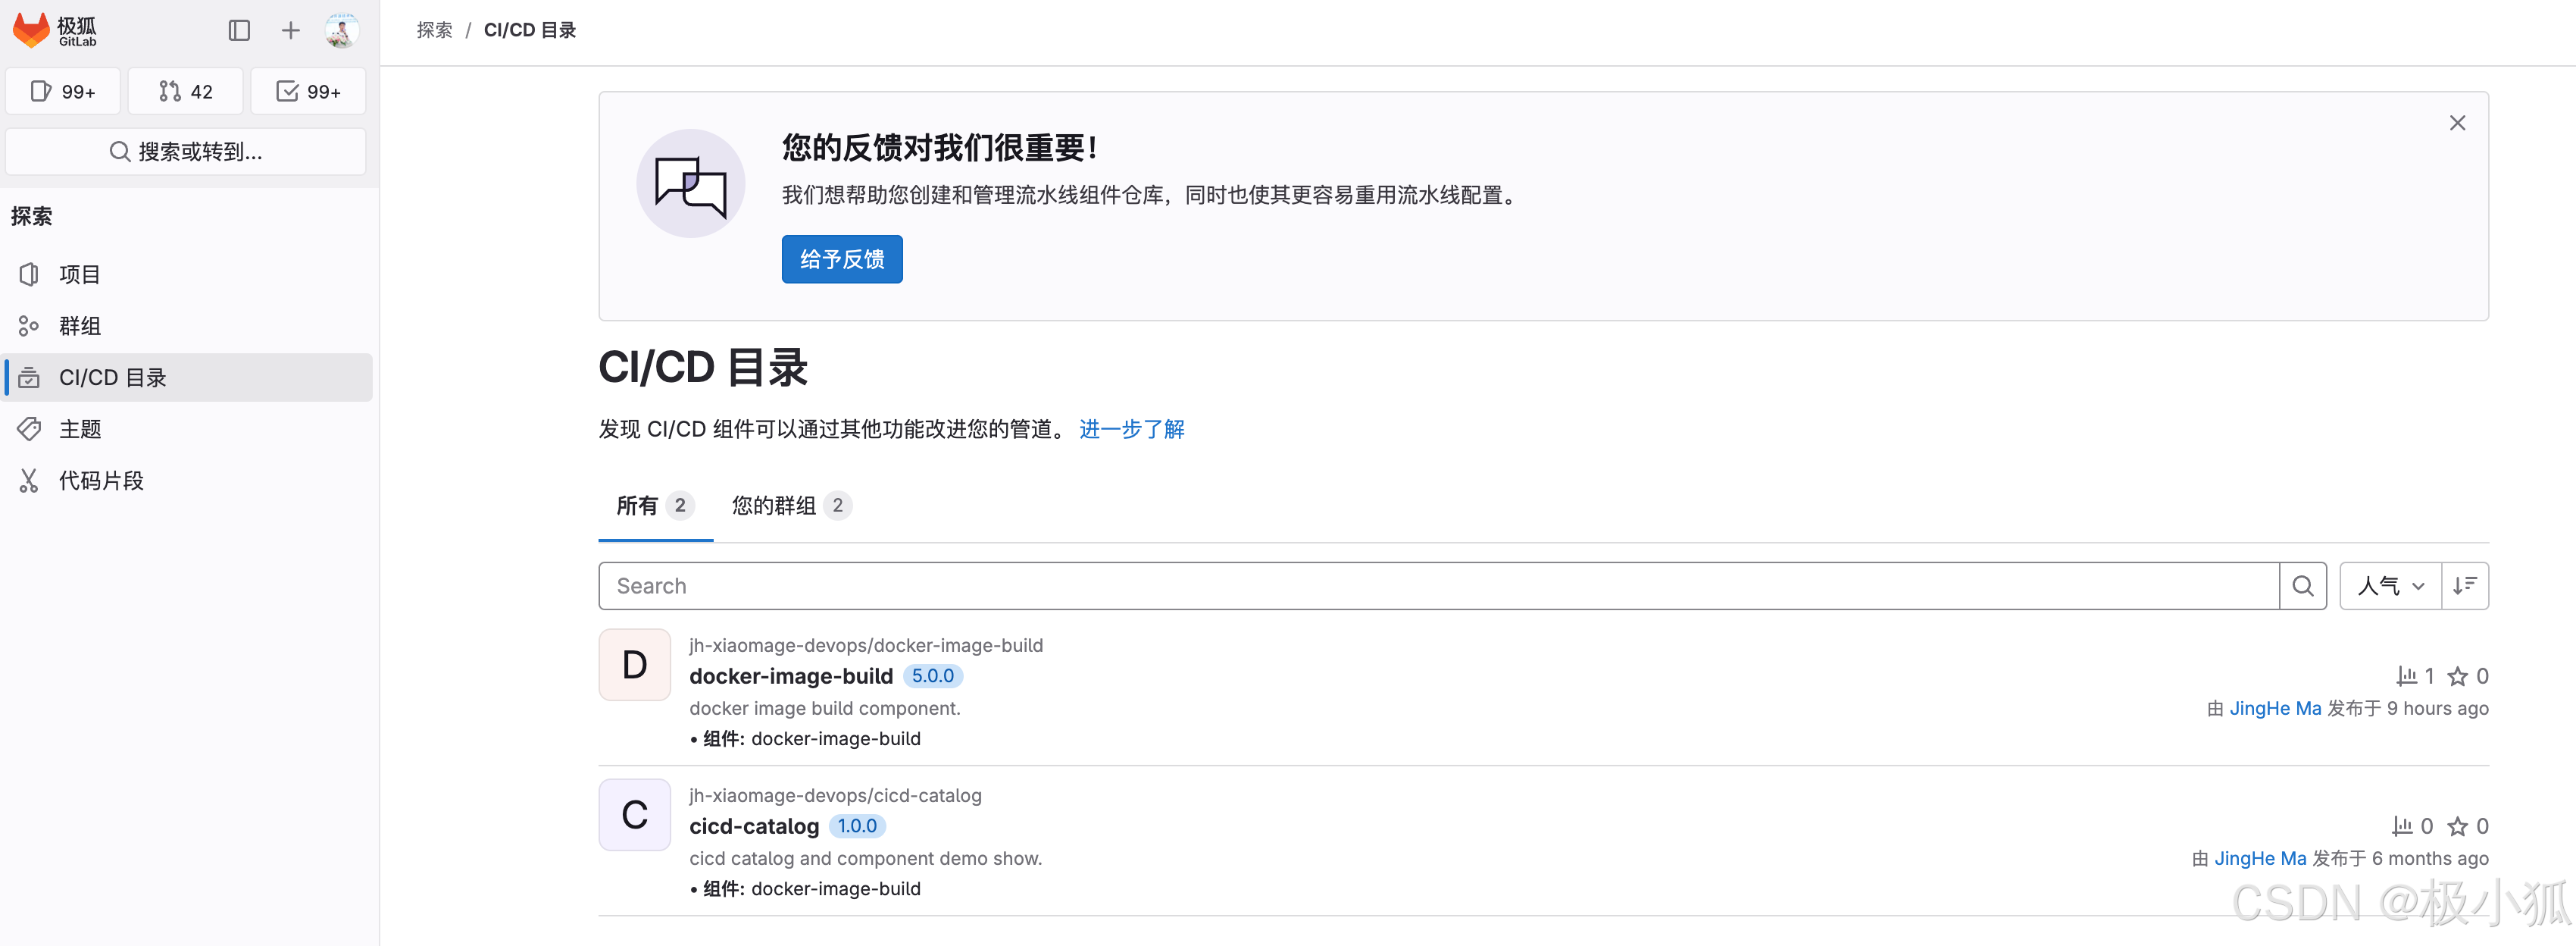Image resolution: width=2576 pixels, height=946 pixels.
Task: Open the docker-image-build catalog resource title
Action: (x=791, y=676)
